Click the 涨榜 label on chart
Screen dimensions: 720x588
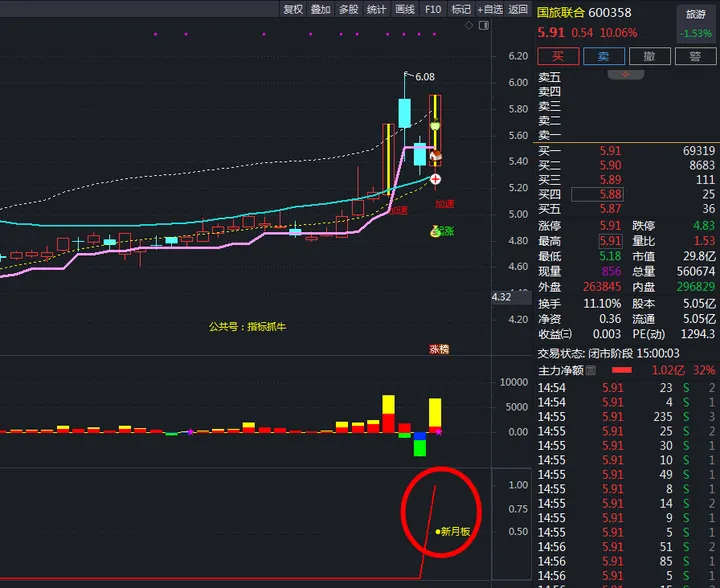pyautogui.click(x=439, y=349)
